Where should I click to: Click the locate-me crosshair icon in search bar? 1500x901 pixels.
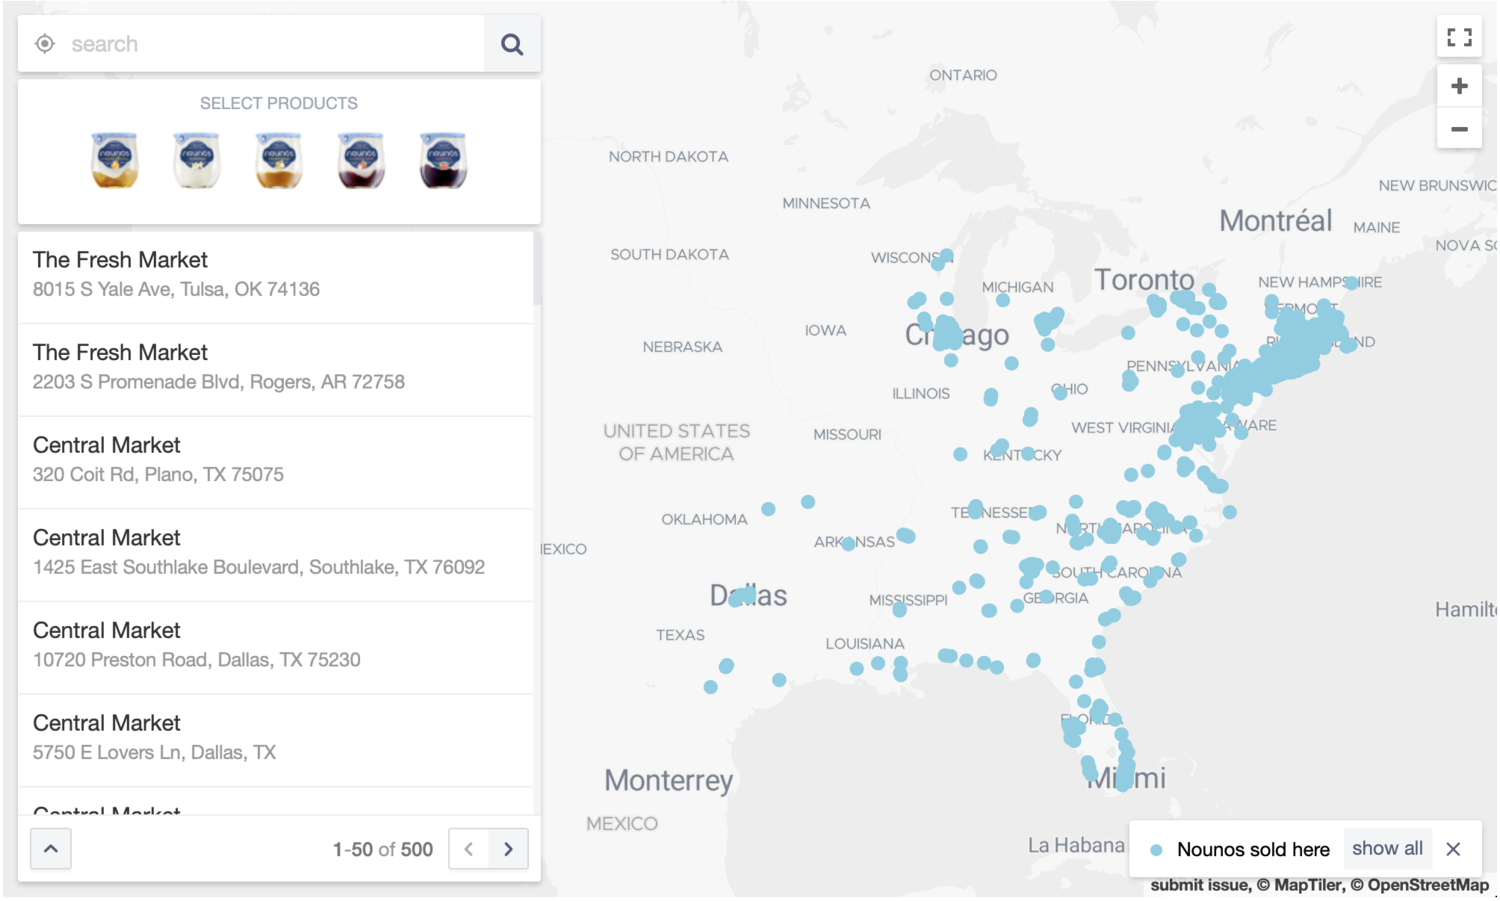[x=45, y=44]
